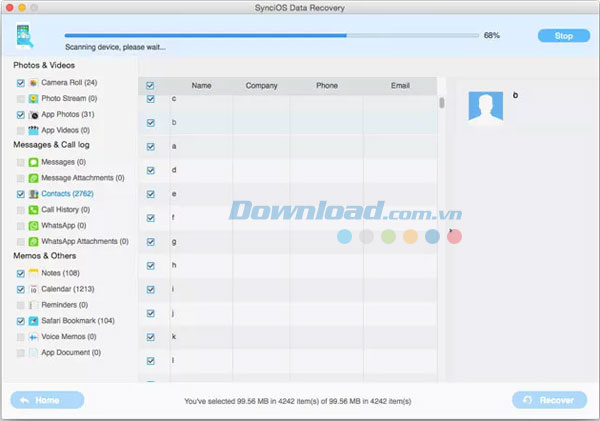Click the Notes icon
This screenshot has height=421, width=600.
(34, 273)
